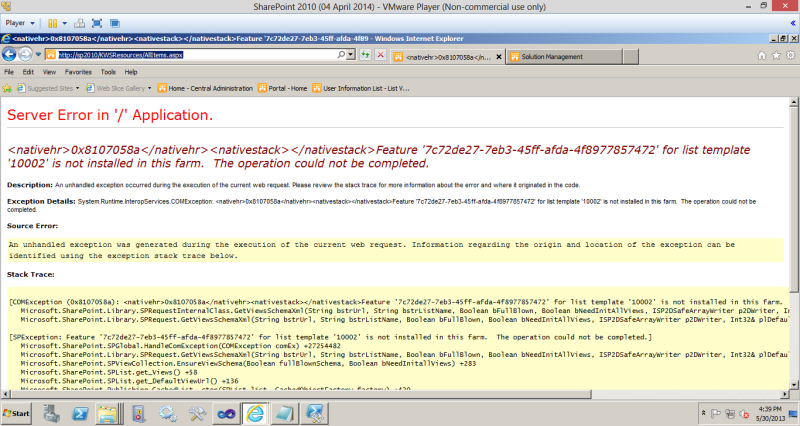This screenshot has height=426, width=800.
Task: Open Portal - Home bookmark
Action: click(x=283, y=88)
